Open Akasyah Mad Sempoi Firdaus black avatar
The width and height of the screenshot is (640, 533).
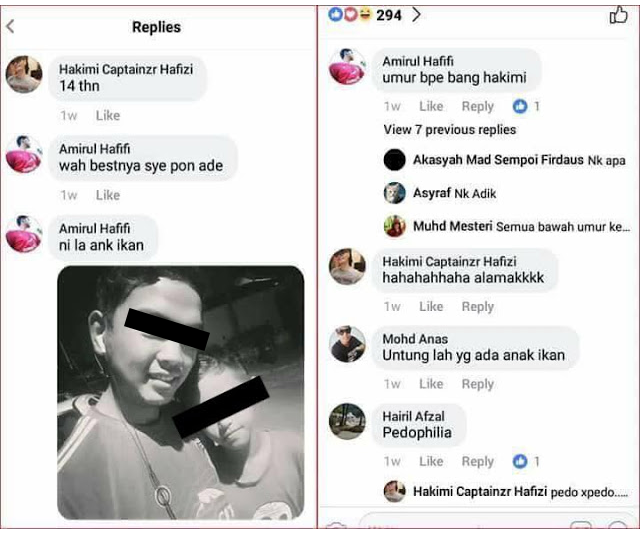[x=394, y=160]
